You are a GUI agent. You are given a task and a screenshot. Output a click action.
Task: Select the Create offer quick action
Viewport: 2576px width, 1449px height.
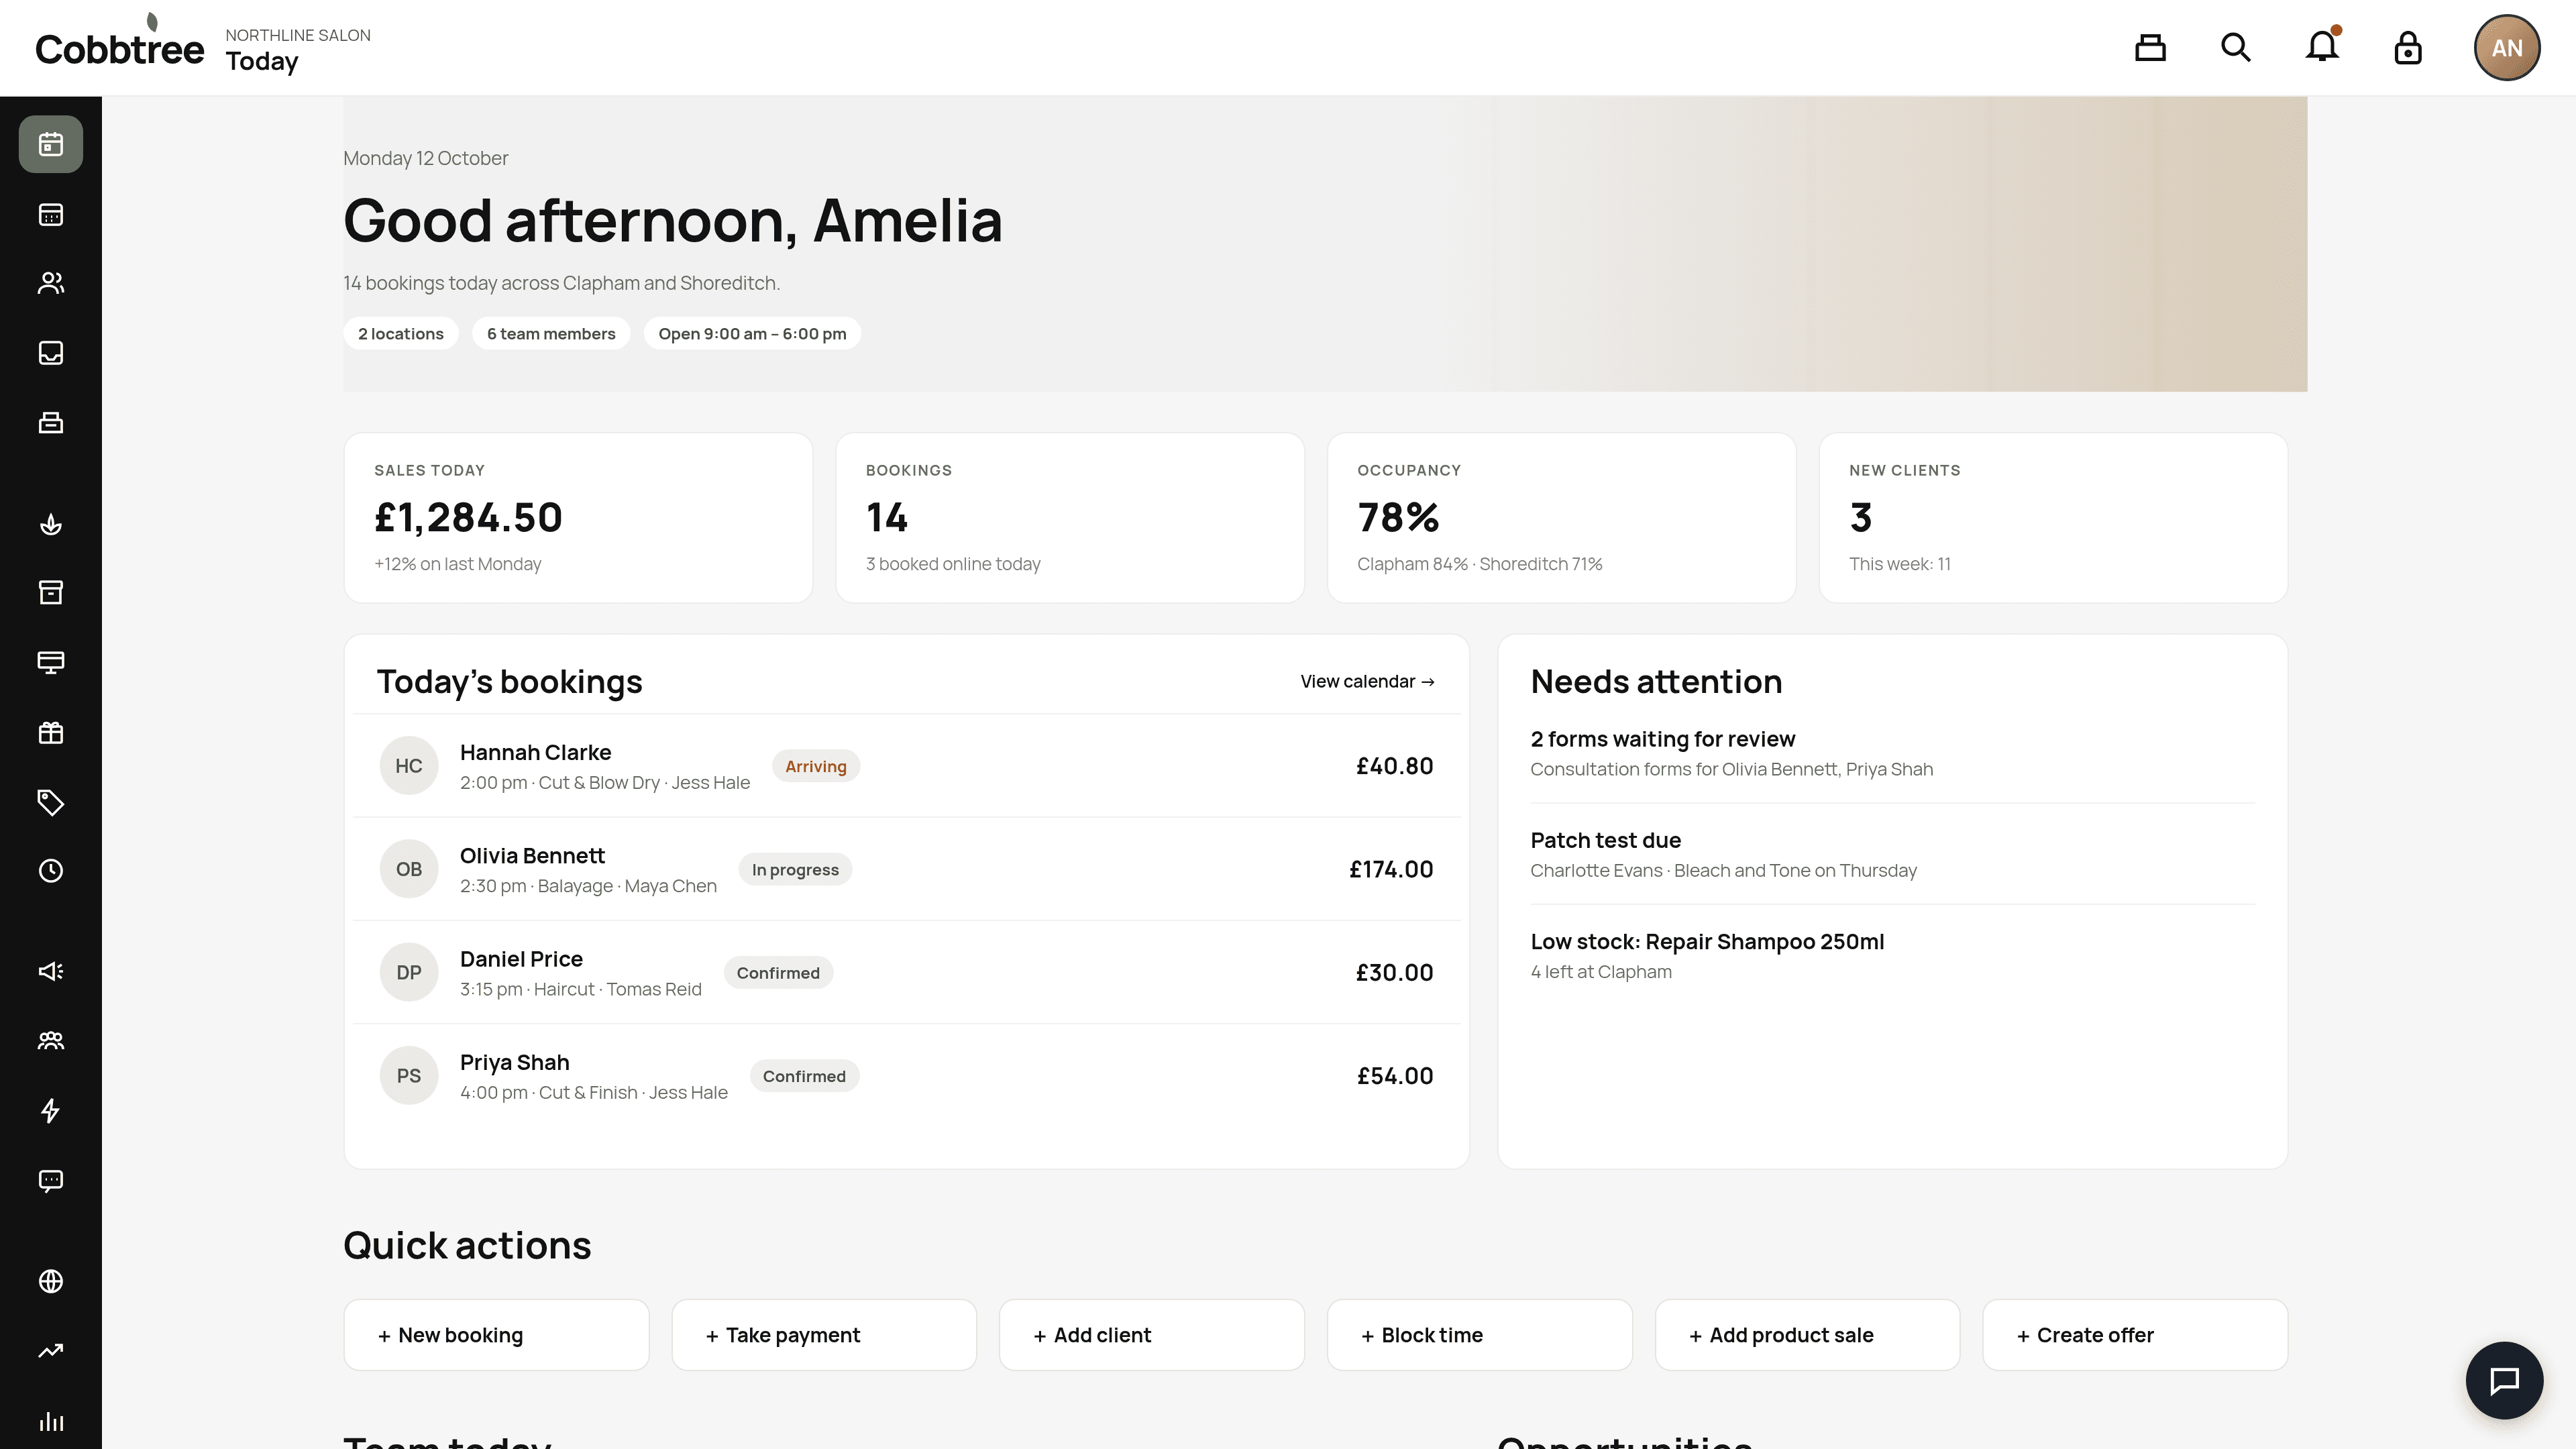pos(2135,1335)
